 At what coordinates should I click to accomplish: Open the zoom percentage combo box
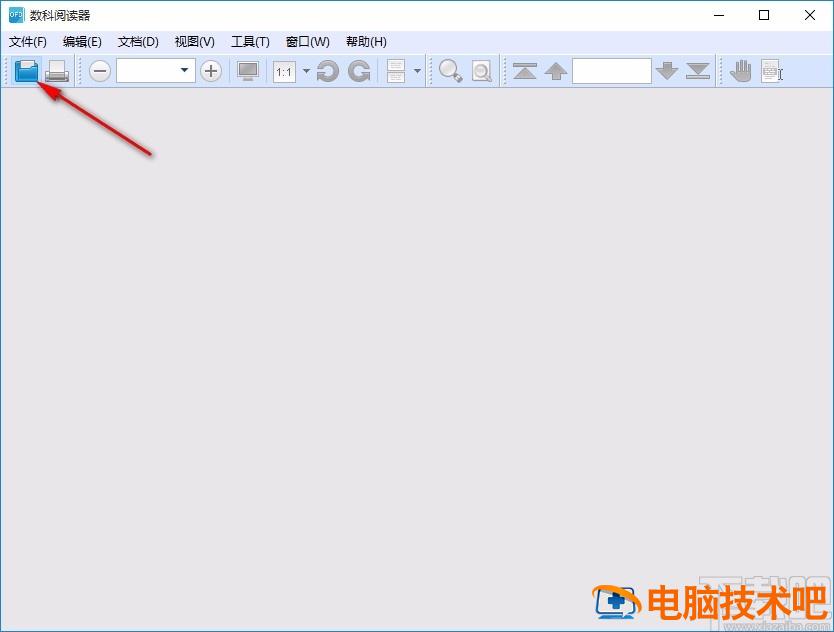pyautogui.click(x=156, y=70)
